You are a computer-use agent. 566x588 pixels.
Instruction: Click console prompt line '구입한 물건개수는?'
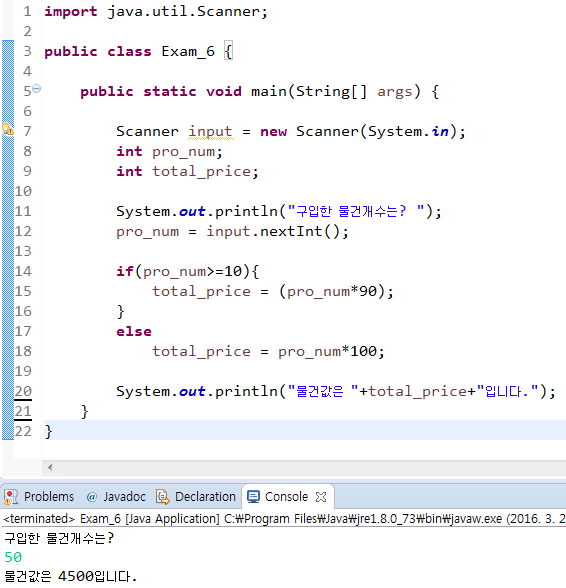pyautogui.click(x=59, y=538)
